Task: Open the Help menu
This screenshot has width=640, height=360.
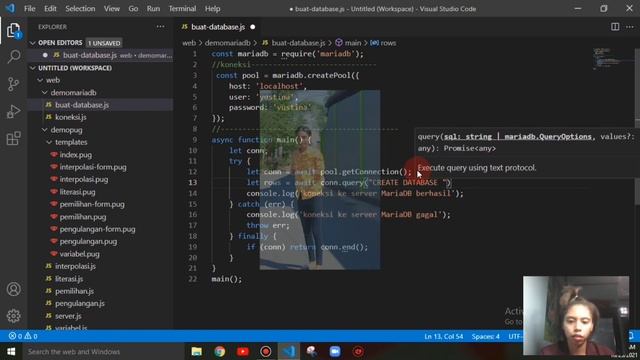Action: pyautogui.click(x=212, y=9)
